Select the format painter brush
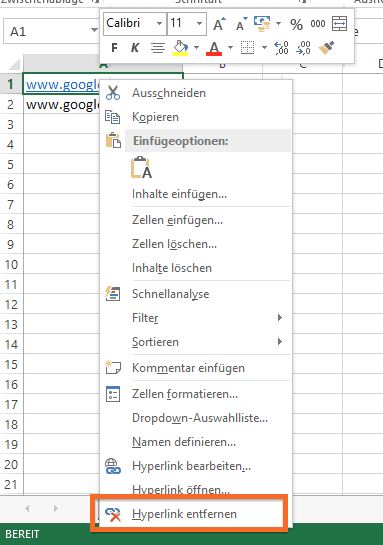This screenshot has width=383, height=545. [326, 48]
